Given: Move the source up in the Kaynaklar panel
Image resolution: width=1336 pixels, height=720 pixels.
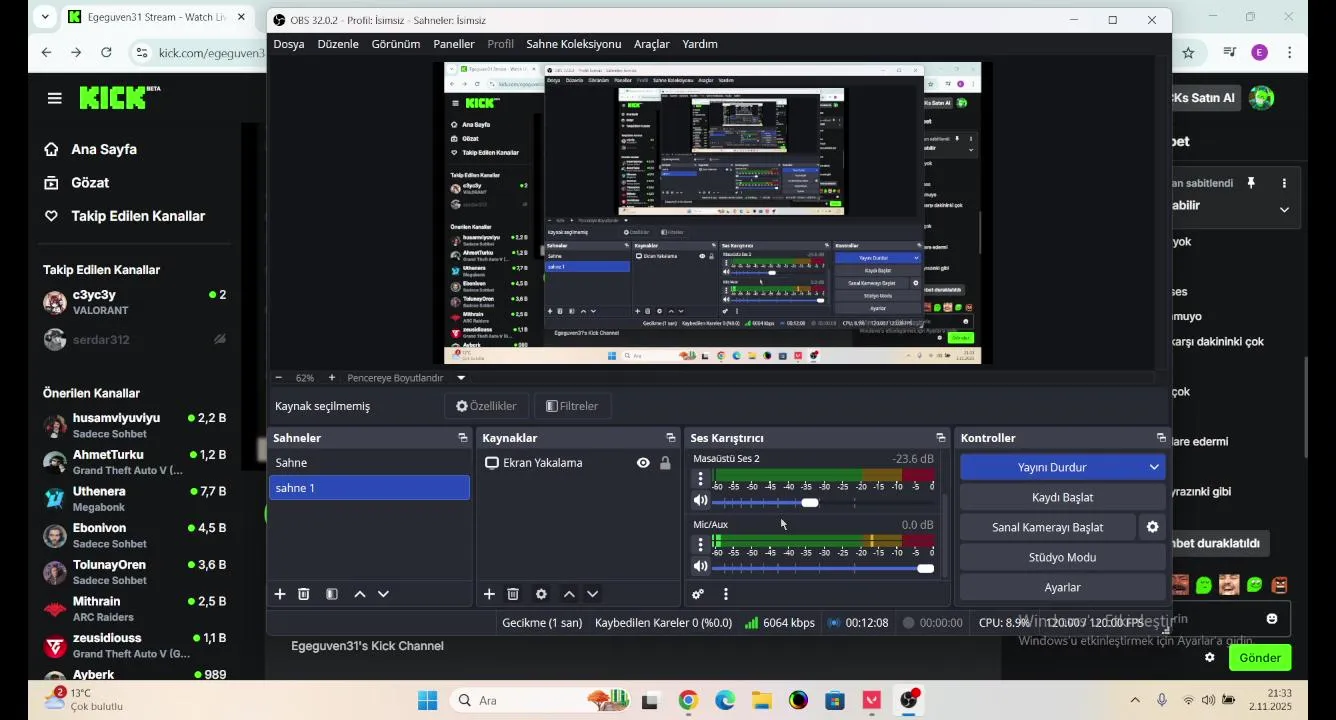Looking at the screenshot, I should [569, 594].
